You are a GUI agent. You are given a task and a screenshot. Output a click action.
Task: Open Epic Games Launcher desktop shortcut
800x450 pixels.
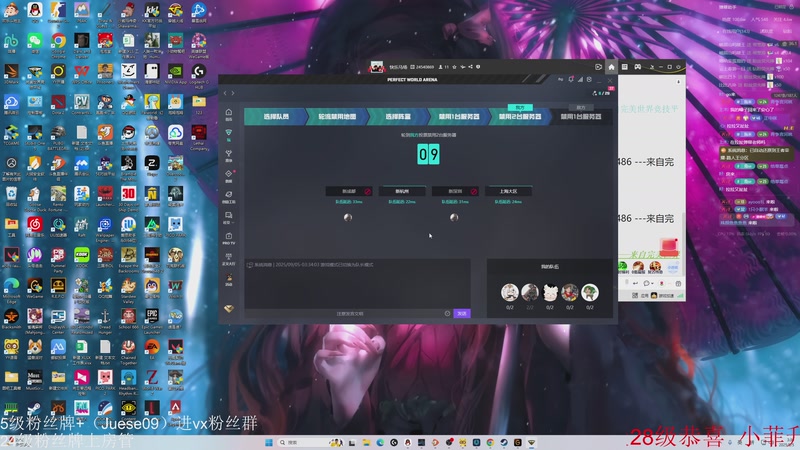coord(152,321)
